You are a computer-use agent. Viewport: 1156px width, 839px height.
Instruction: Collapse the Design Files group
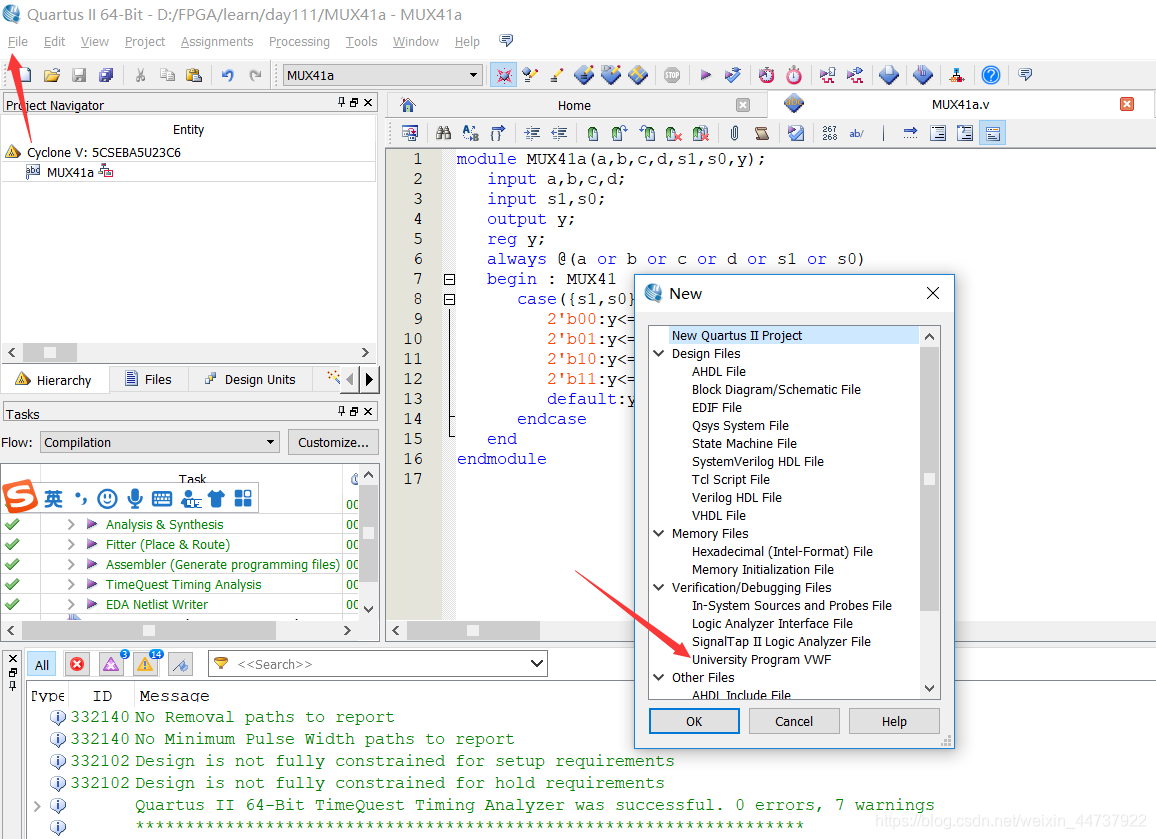click(x=659, y=353)
